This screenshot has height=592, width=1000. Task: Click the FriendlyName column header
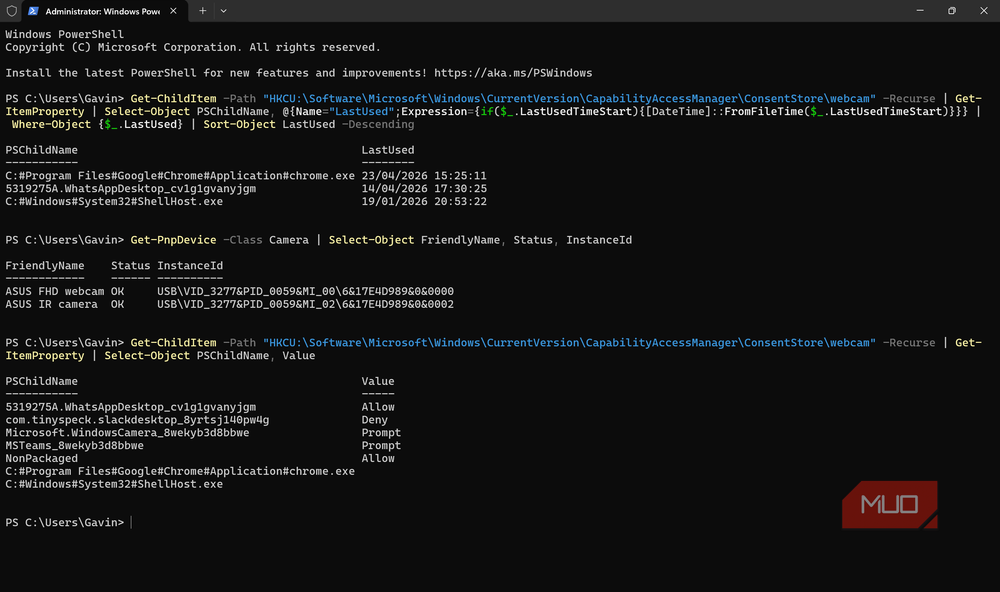pos(45,265)
